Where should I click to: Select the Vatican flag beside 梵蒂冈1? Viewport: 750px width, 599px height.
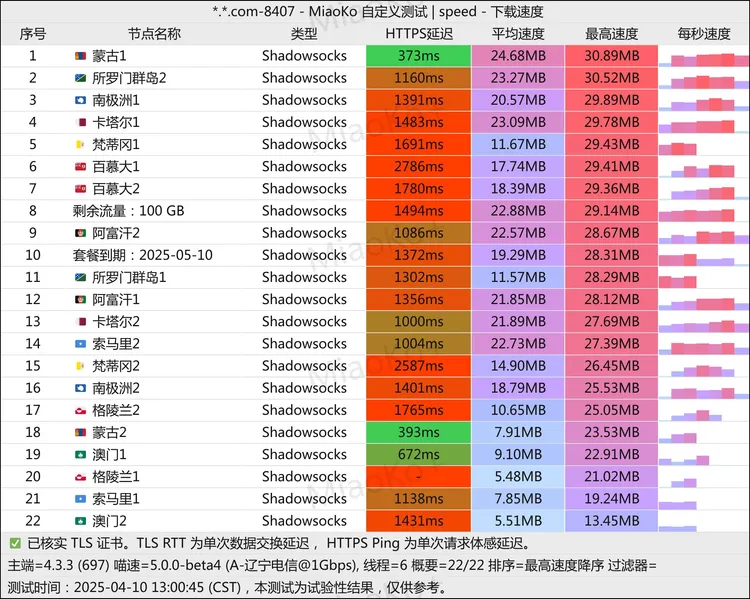tap(81, 144)
